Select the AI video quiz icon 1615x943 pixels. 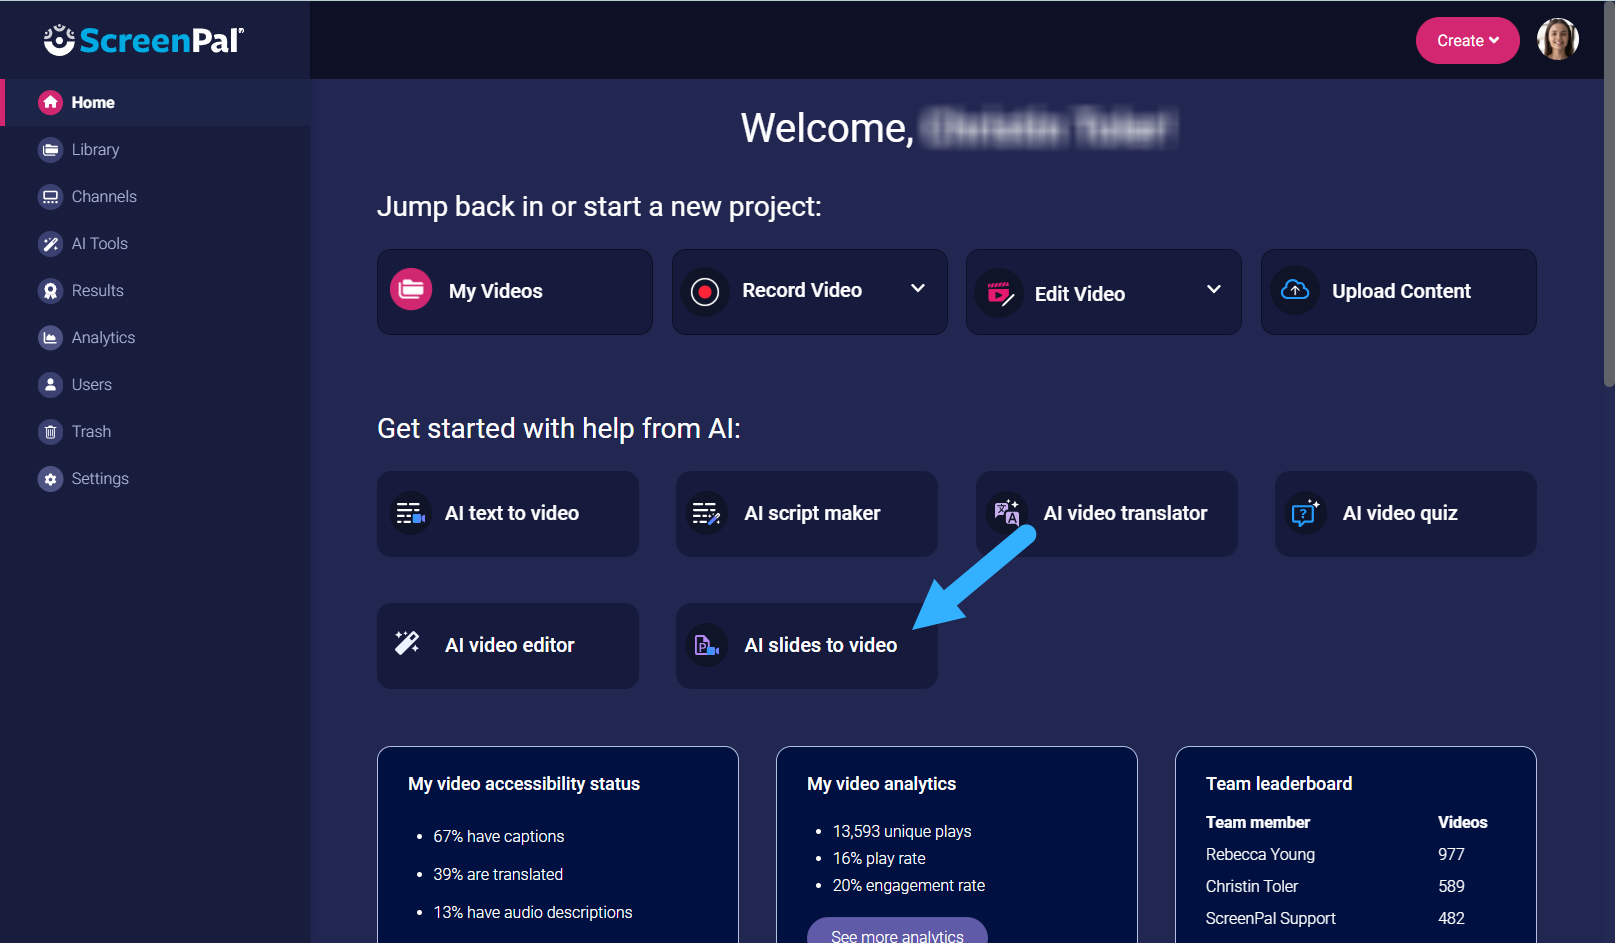pos(1305,513)
